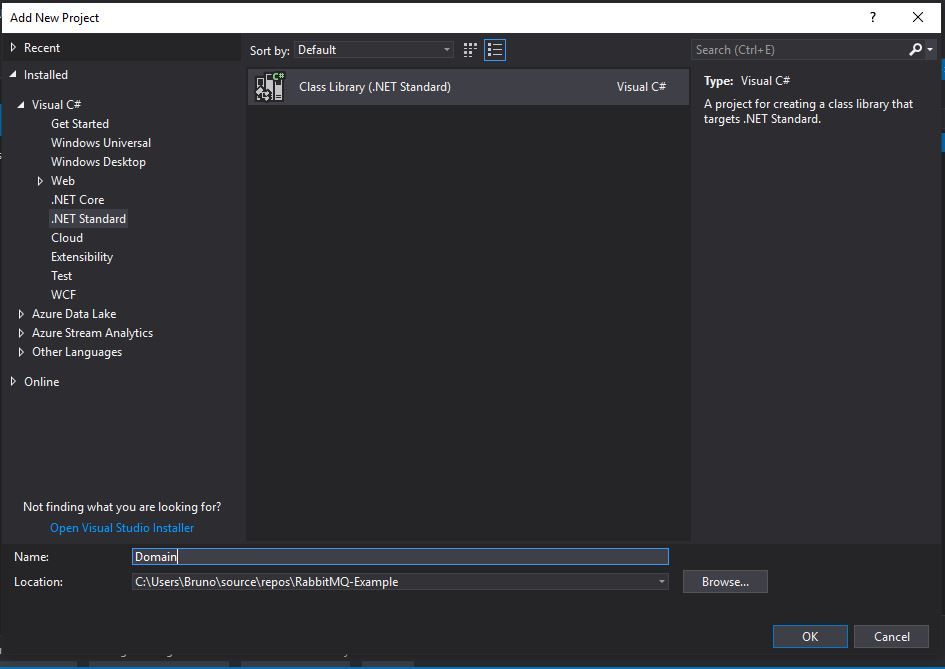Click the Browse... button
This screenshot has height=669, width=945.
725,582
